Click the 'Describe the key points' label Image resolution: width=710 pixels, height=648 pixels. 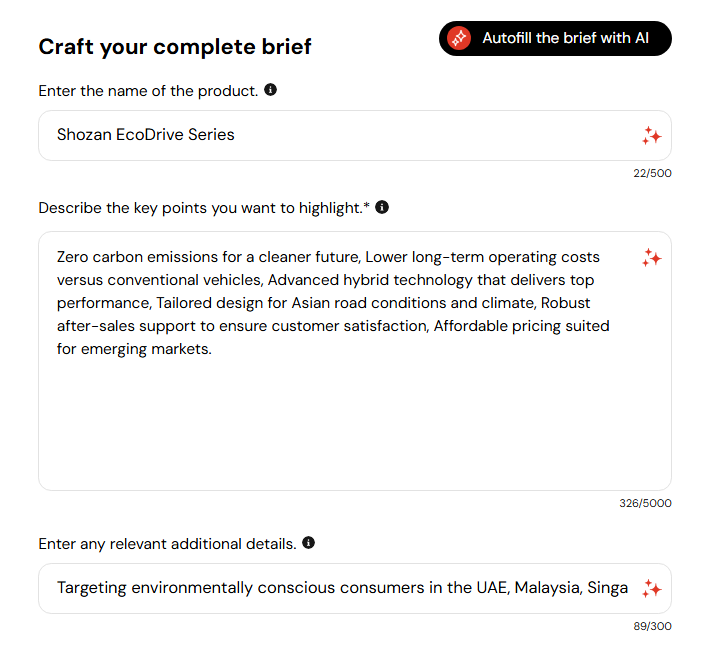pos(200,208)
